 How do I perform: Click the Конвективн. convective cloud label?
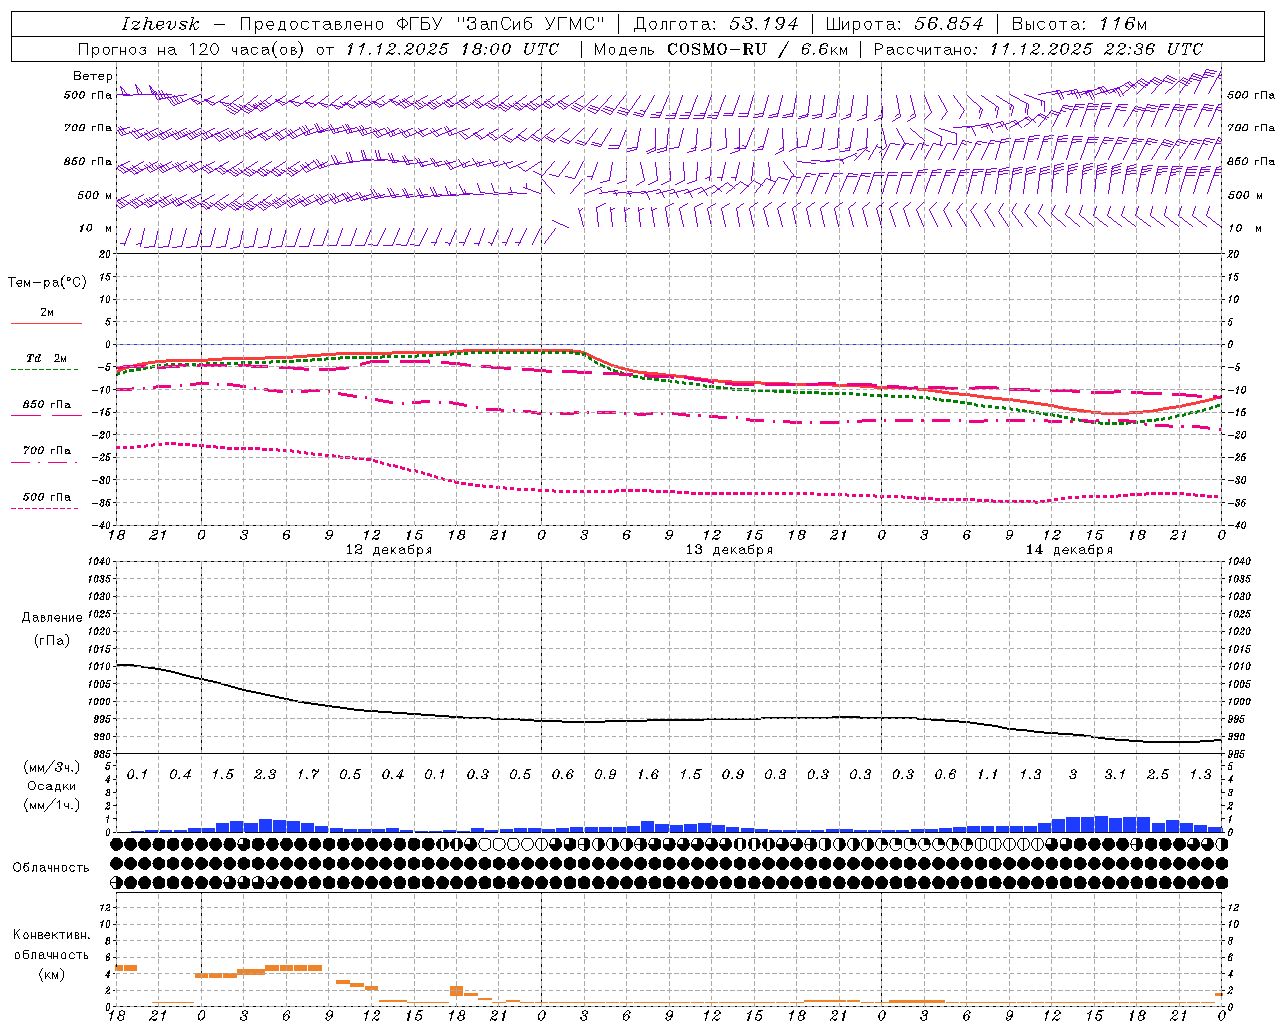(x=51, y=935)
